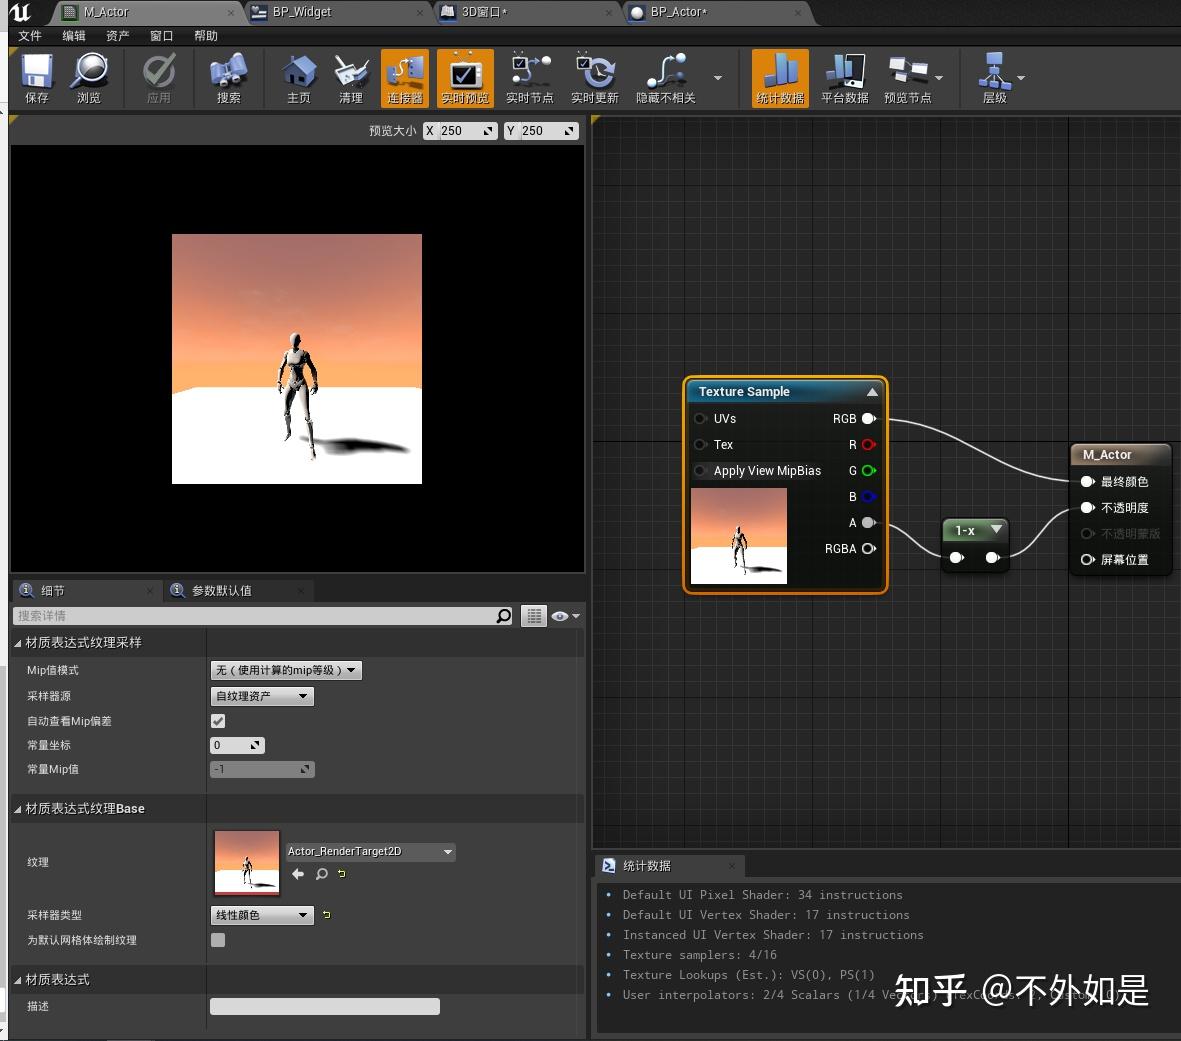Screen dimensions: 1181x1041
Task: Save the M_Actor material with 保存 icon
Action: point(36,78)
